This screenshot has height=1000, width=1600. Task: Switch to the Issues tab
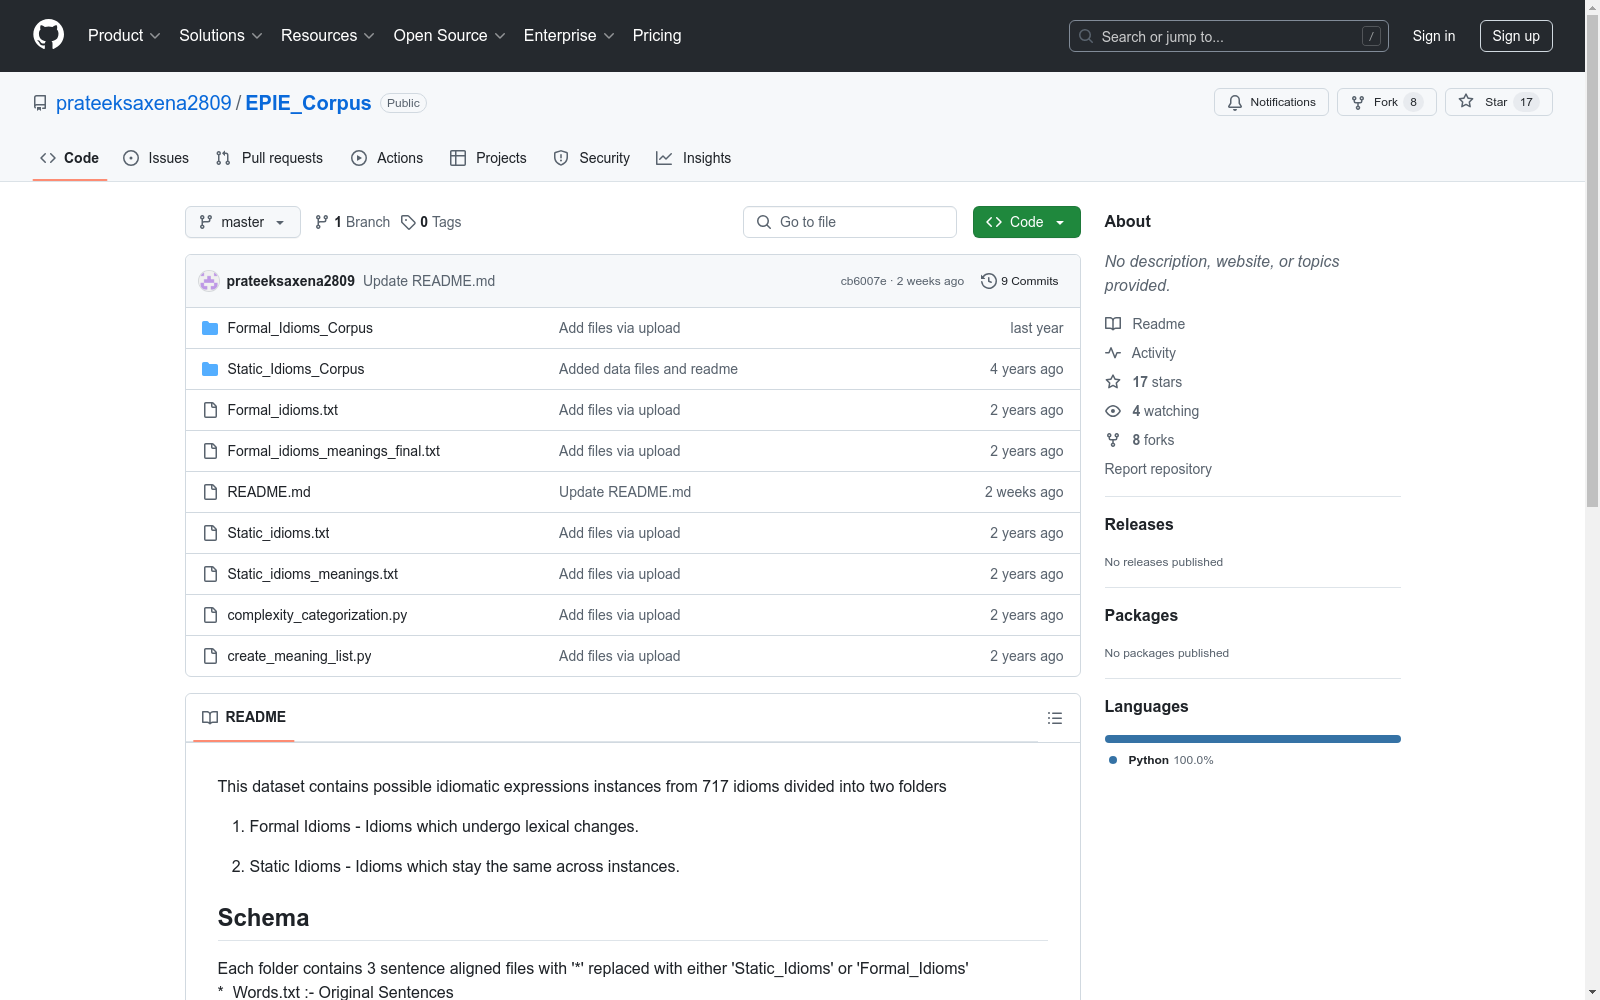pyautogui.click(x=156, y=158)
